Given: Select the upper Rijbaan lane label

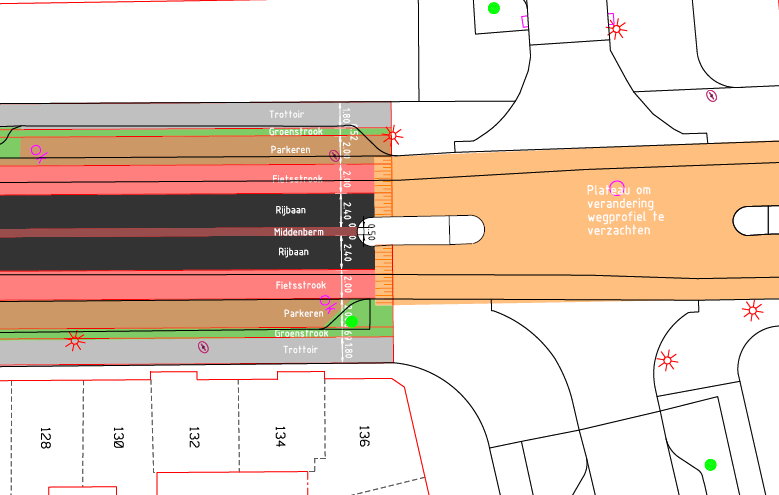Looking at the screenshot, I should tap(291, 211).
